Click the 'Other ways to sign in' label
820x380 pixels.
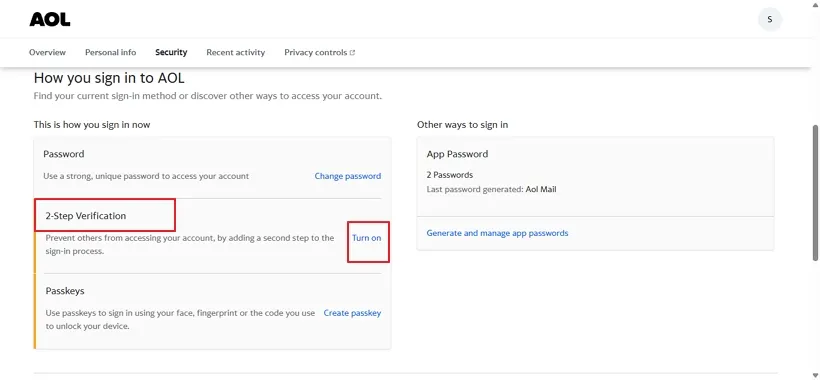[x=462, y=125]
